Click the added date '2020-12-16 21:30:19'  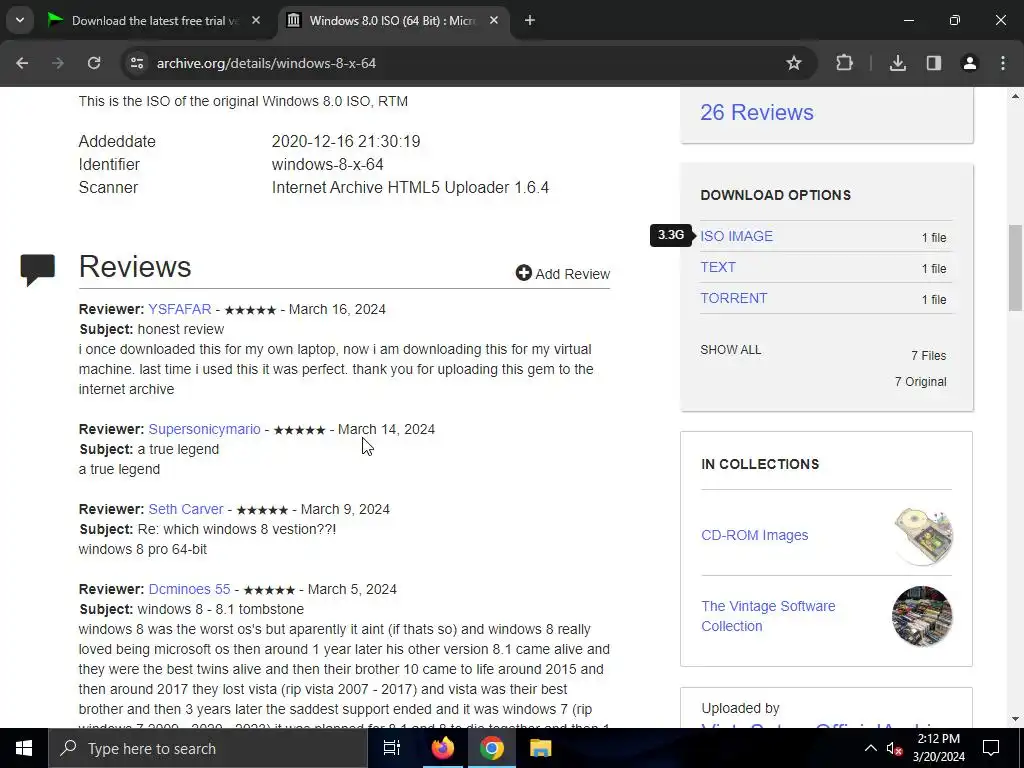(346, 142)
